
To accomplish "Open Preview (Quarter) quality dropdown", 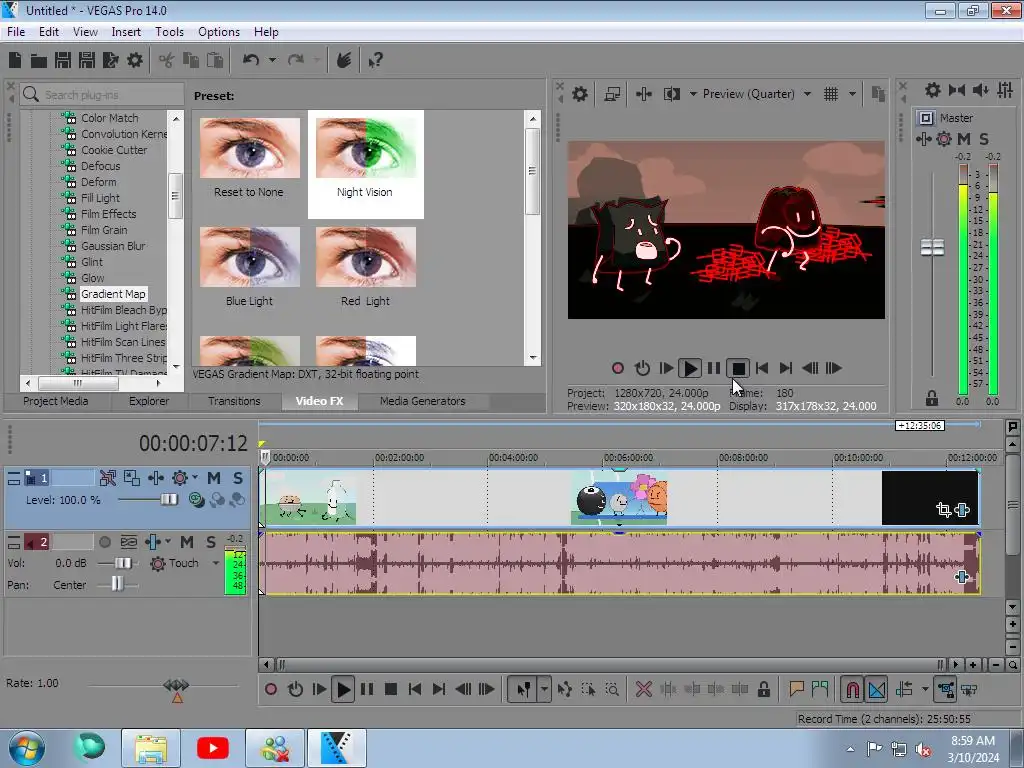I will [x=807, y=94].
